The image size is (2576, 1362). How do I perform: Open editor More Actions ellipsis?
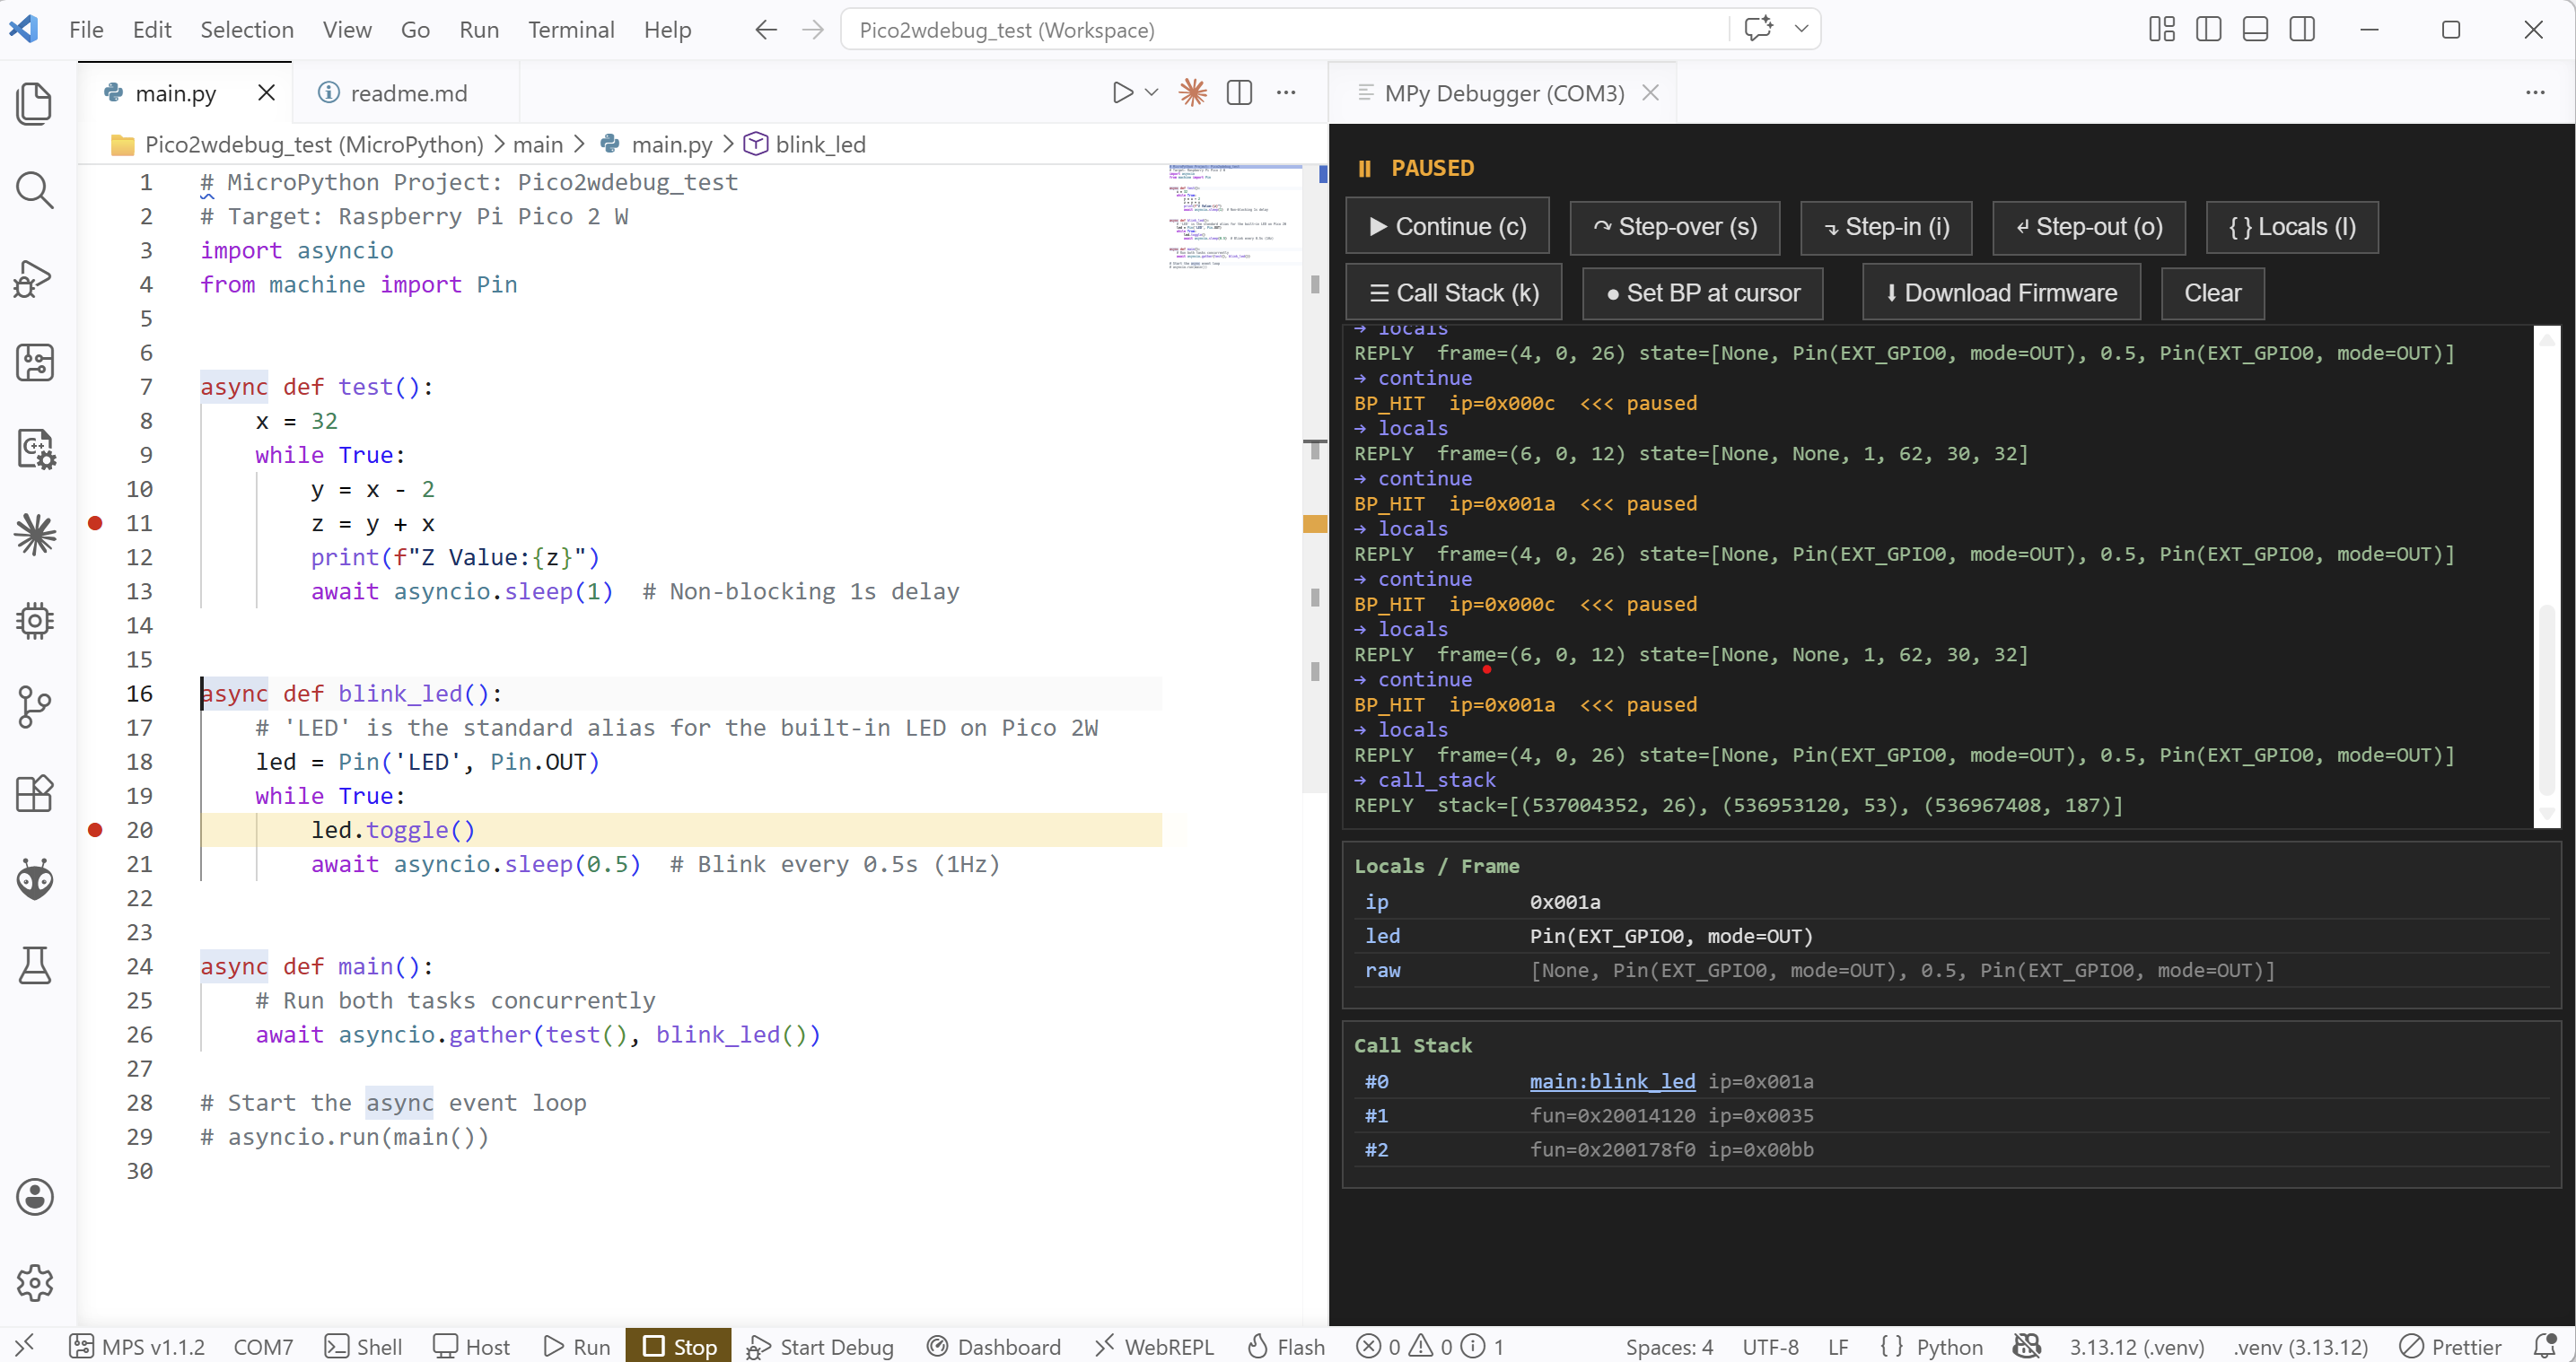[x=1286, y=93]
